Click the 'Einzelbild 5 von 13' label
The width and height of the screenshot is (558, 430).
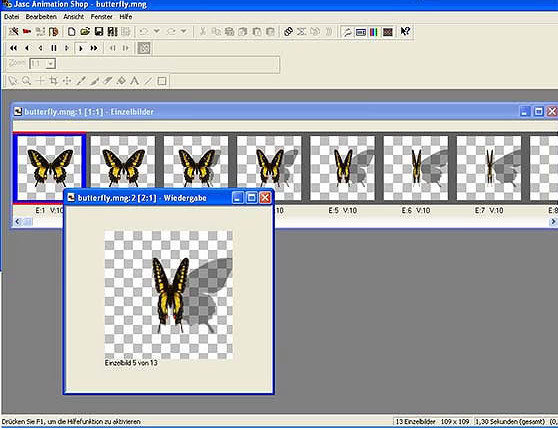coord(131,363)
